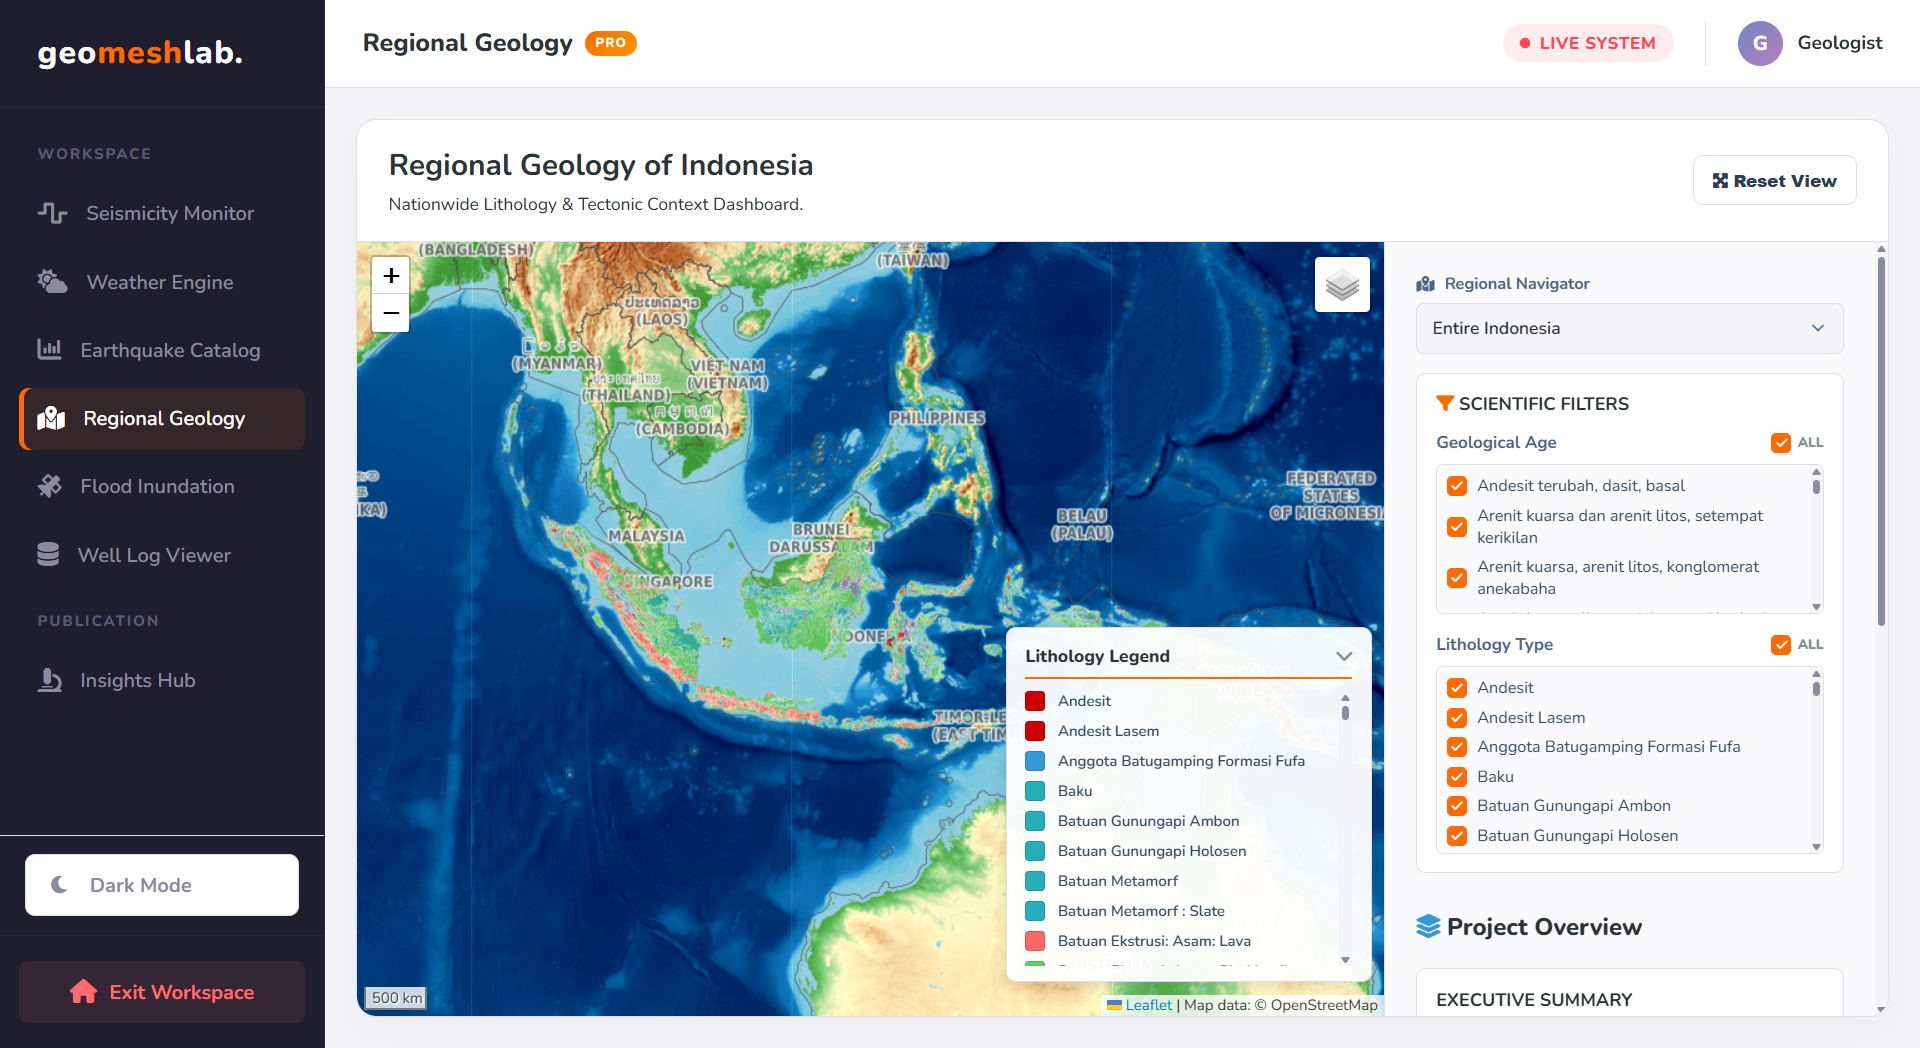Uncheck Andesit Lasem lithology filter

click(x=1457, y=718)
